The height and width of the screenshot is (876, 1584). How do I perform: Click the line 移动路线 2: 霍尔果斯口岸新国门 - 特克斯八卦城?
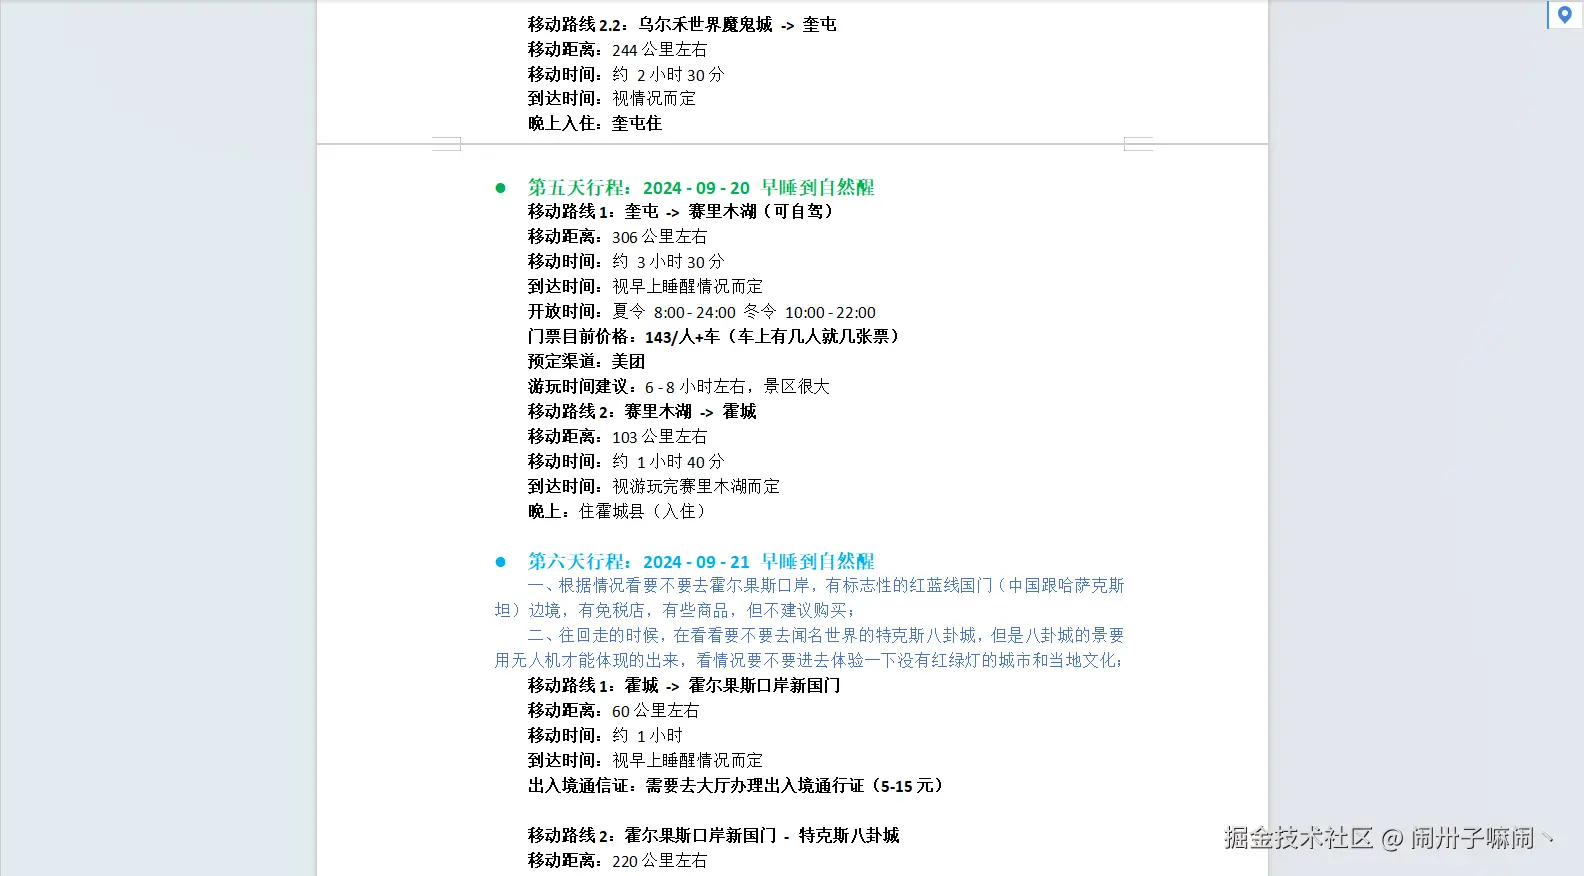tap(714, 835)
